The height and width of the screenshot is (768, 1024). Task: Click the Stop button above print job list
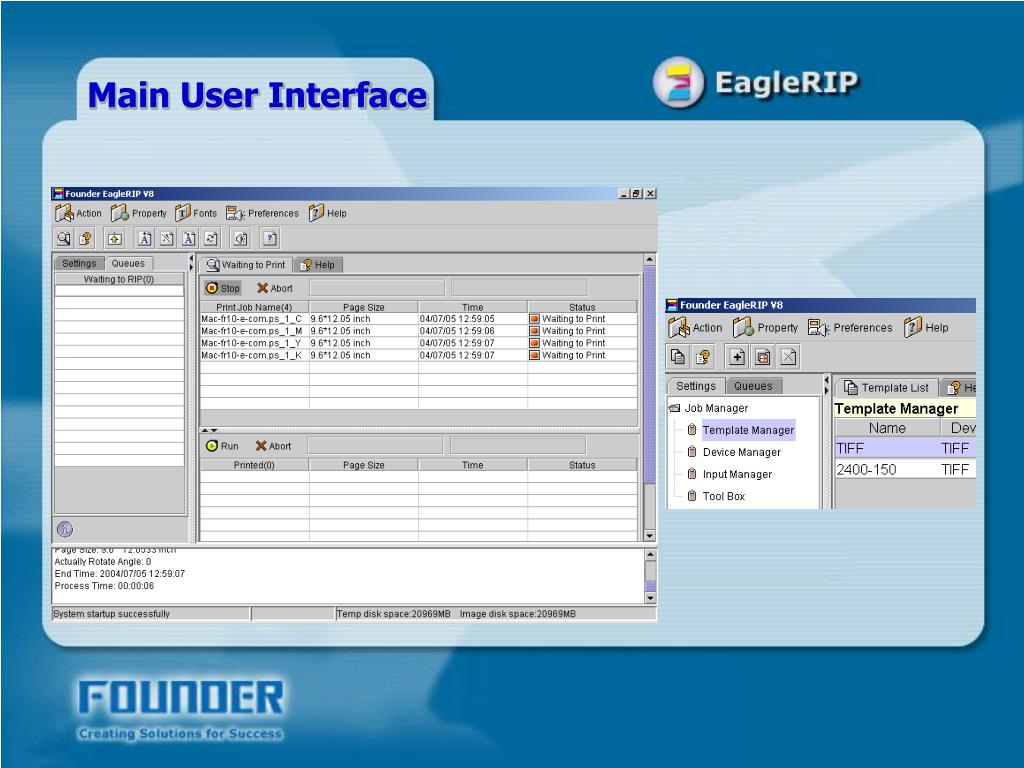tap(223, 288)
